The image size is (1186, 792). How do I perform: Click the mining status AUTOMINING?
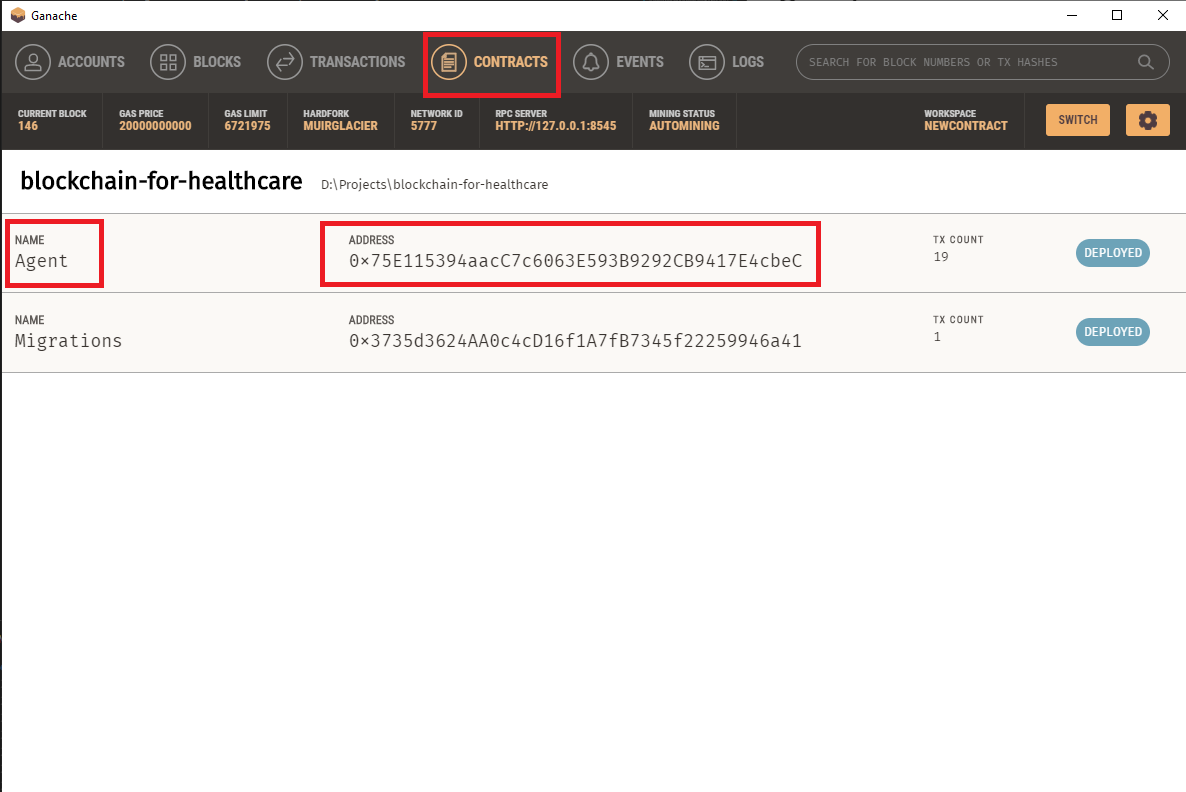pos(685,126)
